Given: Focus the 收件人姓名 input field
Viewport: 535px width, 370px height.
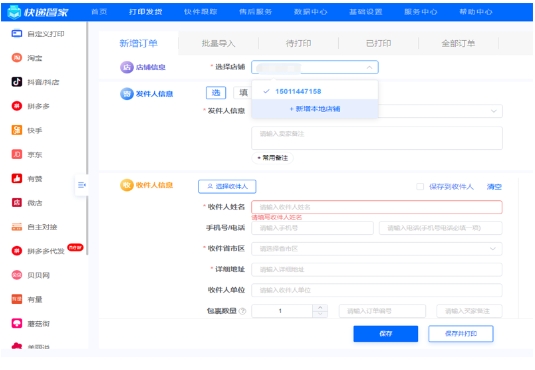Looking at the screenshot, I should pyautogui.click(x=377, y=207).
